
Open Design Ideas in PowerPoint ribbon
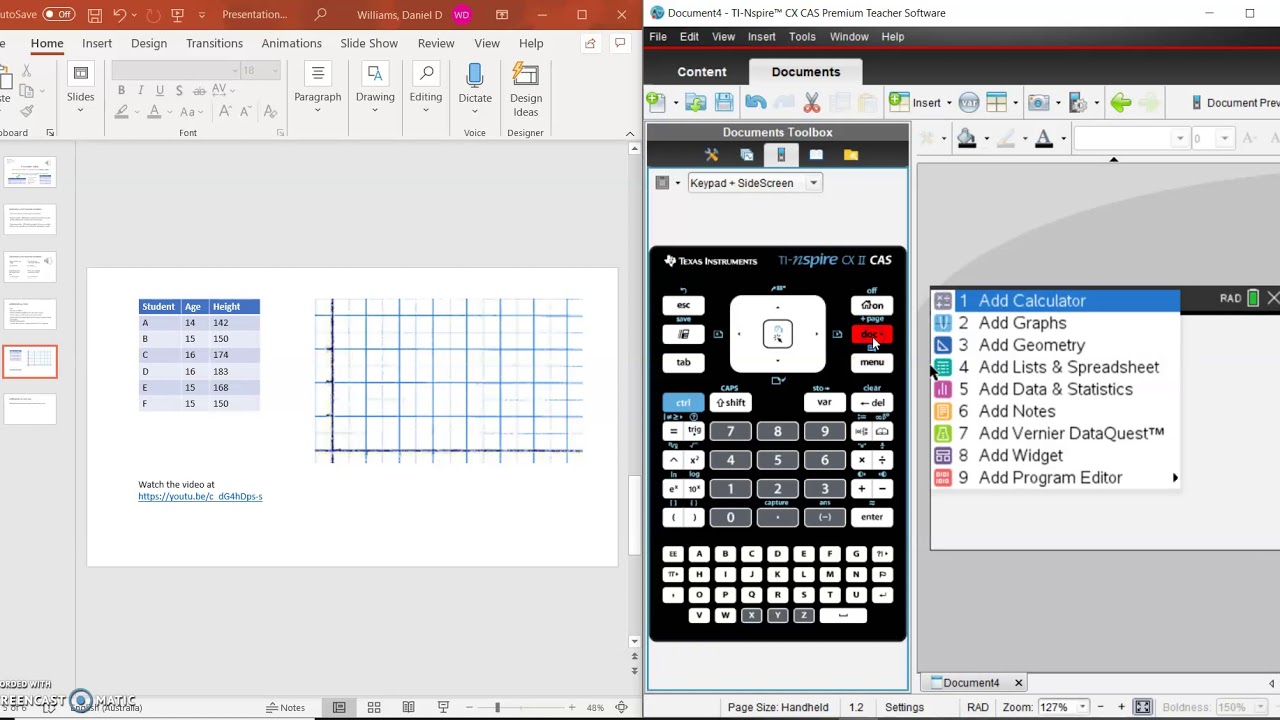click(526, 90)
